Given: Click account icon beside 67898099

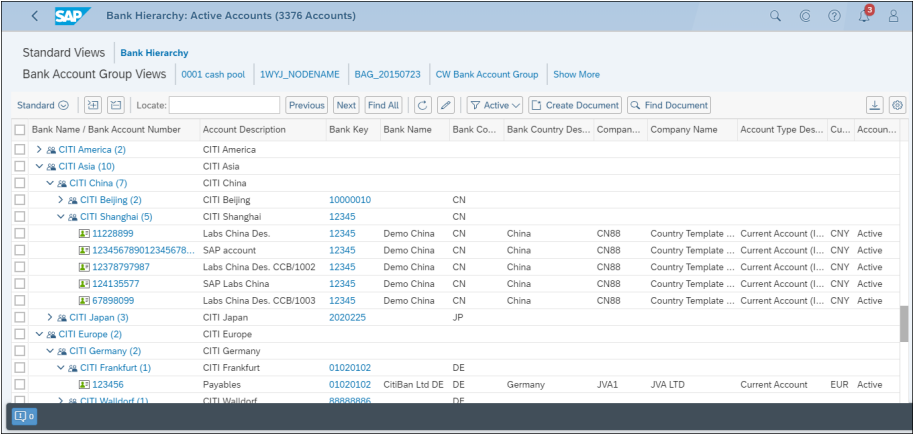Looking at the screenshot, I should tap(84, 301).
